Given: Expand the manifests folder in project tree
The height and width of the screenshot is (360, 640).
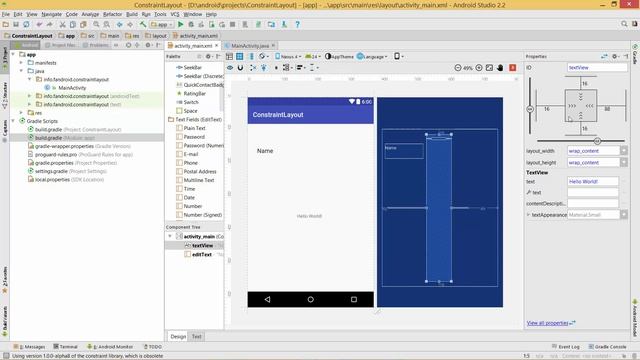Looking at the screenshot, I should [x=21, y=63].
